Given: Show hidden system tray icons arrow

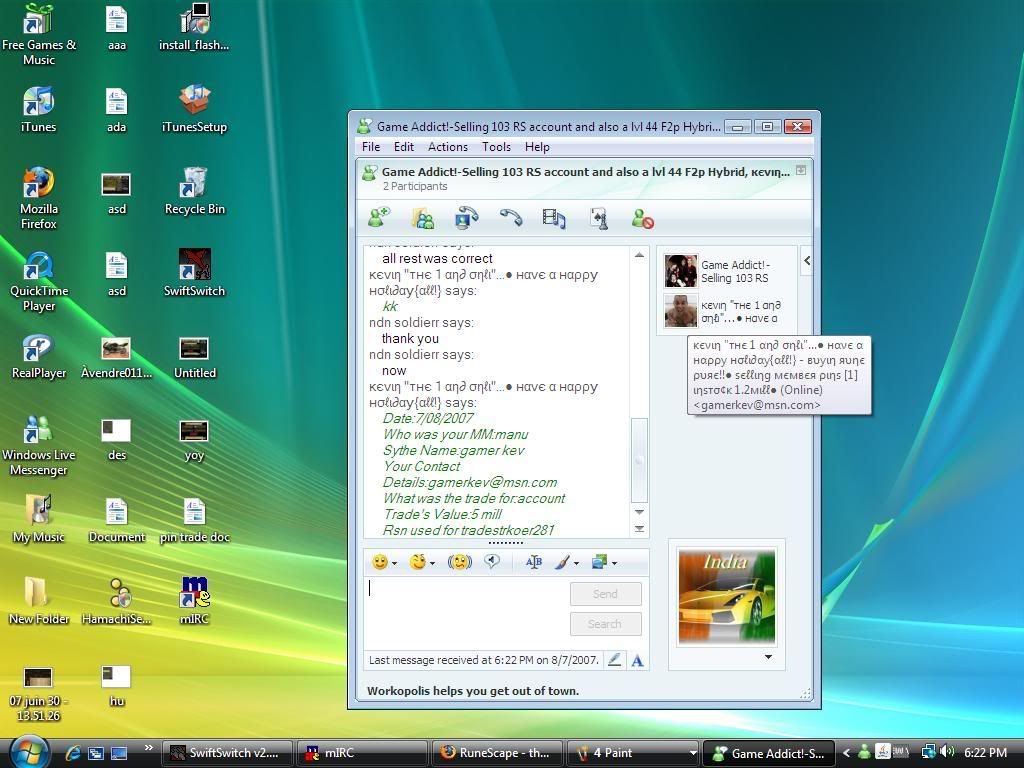Looking at the screenshot, I should 846,753.
